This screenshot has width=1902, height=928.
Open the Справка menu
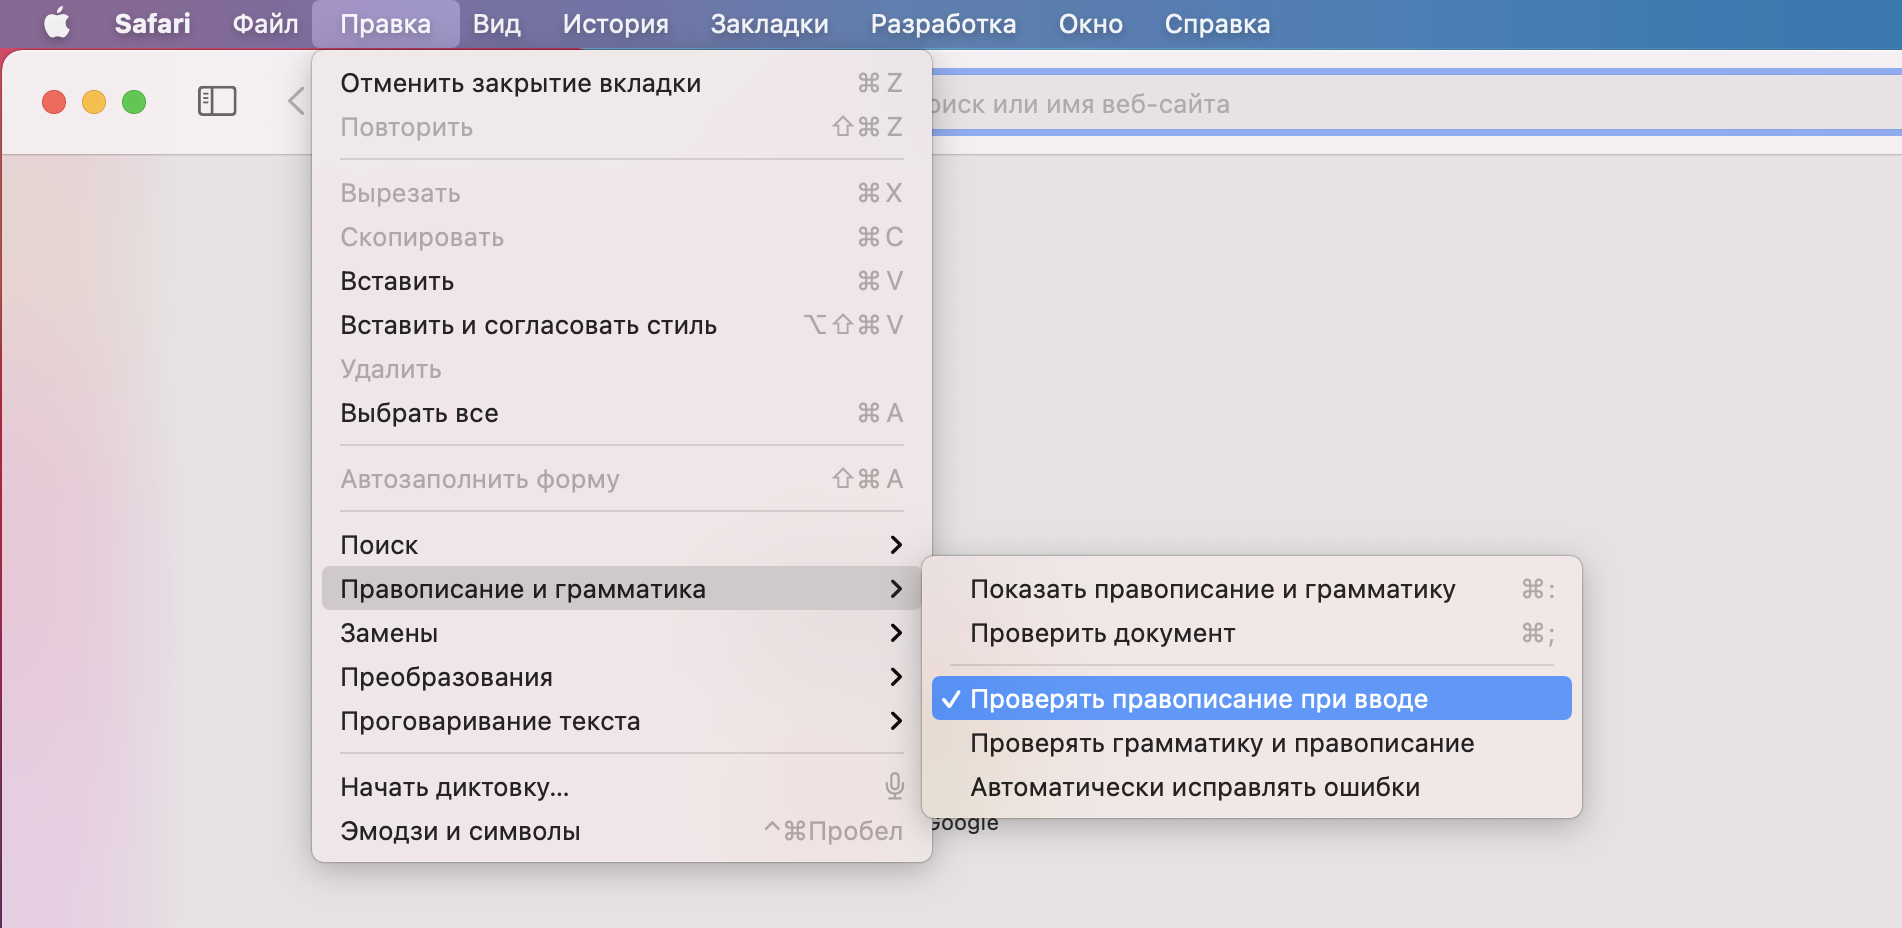click(1217, 23)
